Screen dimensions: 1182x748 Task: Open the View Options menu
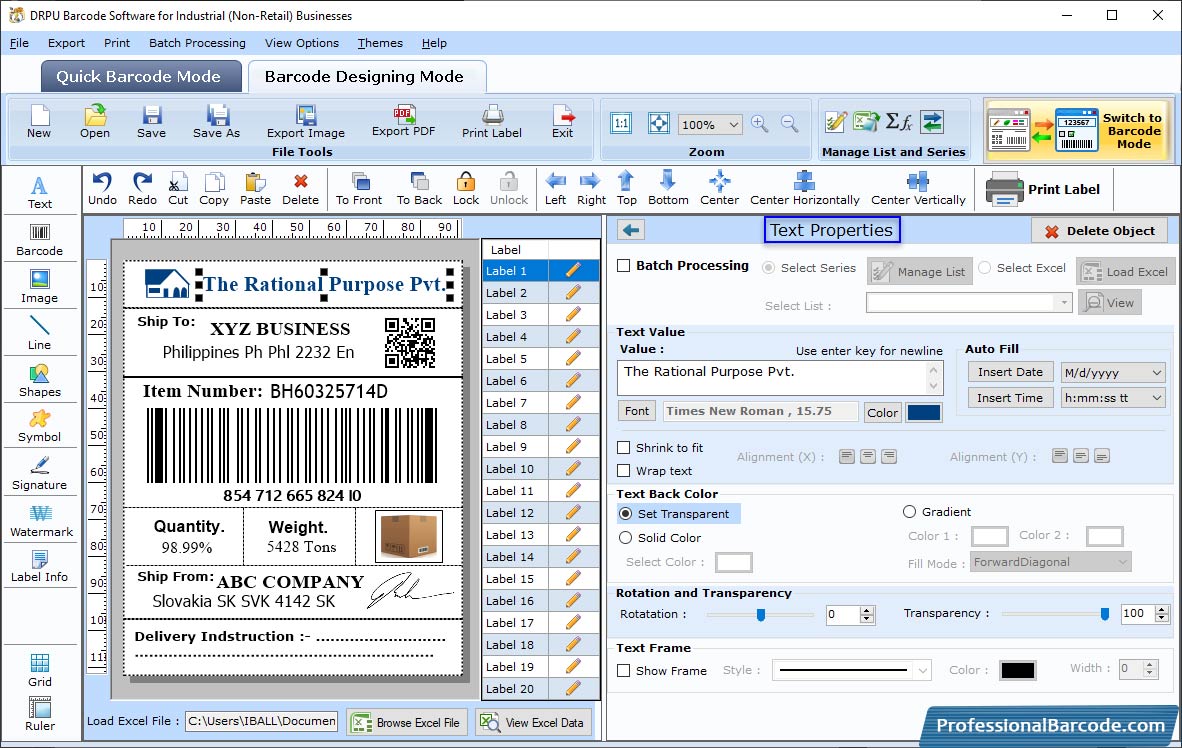coord(302,43)
